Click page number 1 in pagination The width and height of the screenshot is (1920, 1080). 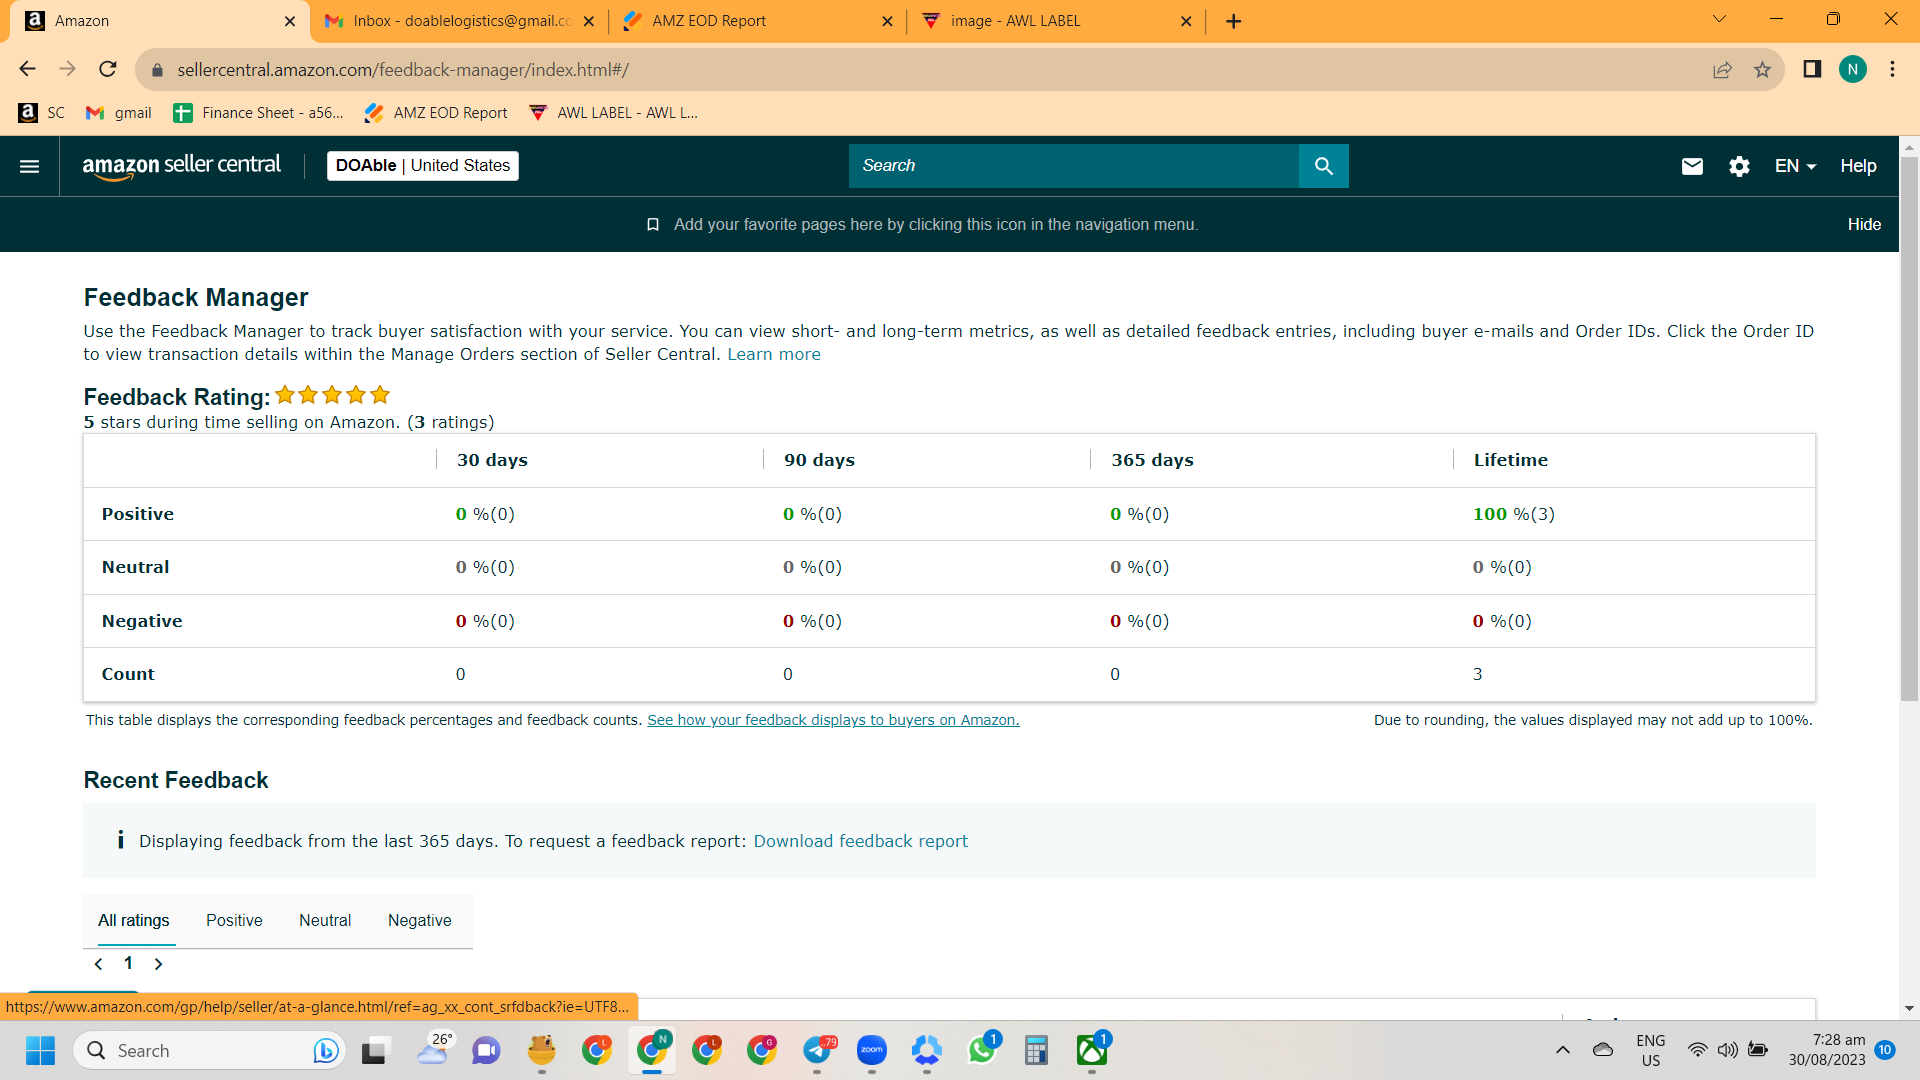click(128, 963)
